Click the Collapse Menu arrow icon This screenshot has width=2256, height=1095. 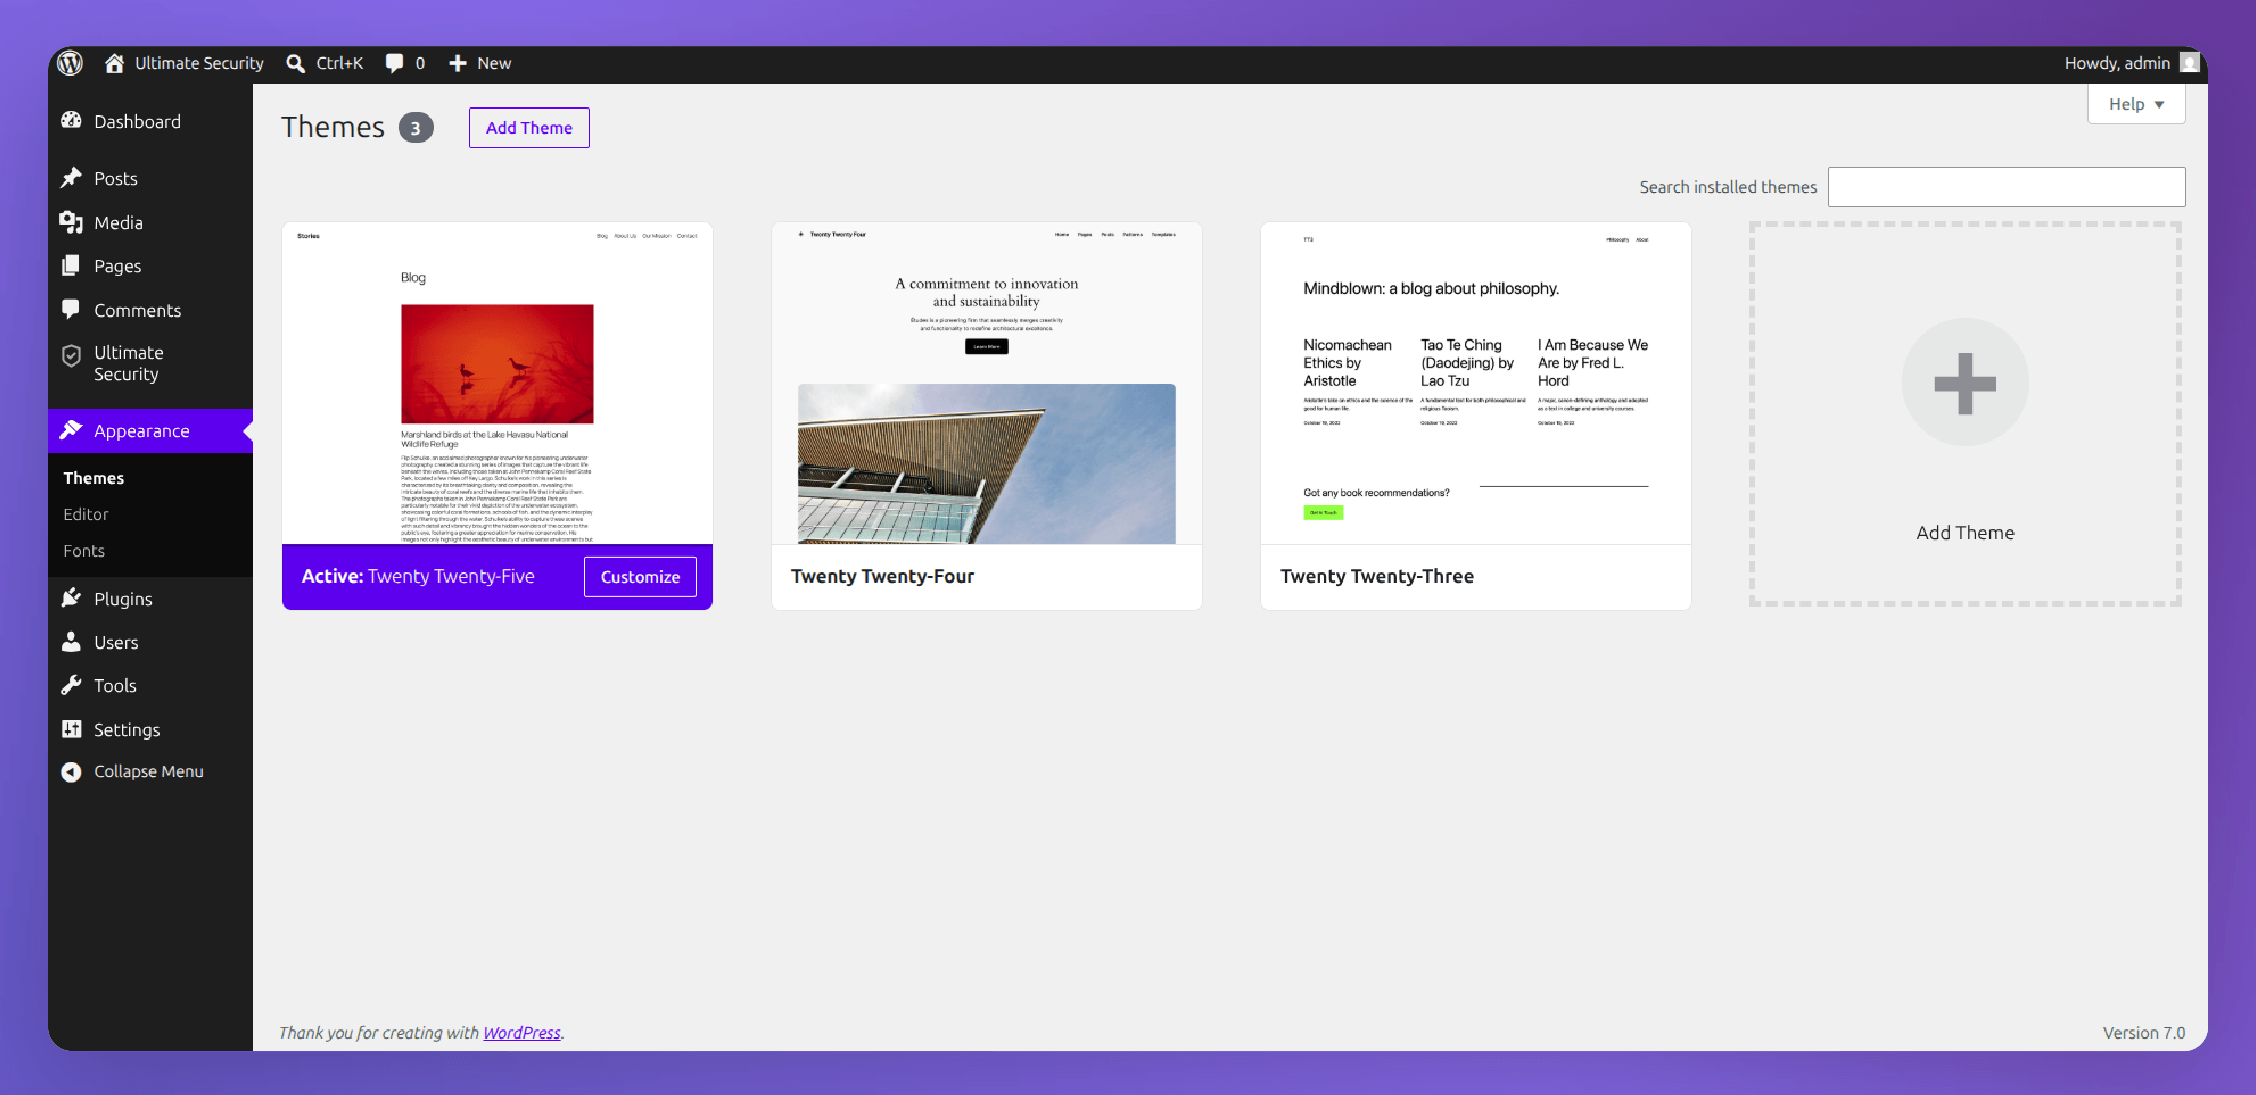tap(71, 772)
